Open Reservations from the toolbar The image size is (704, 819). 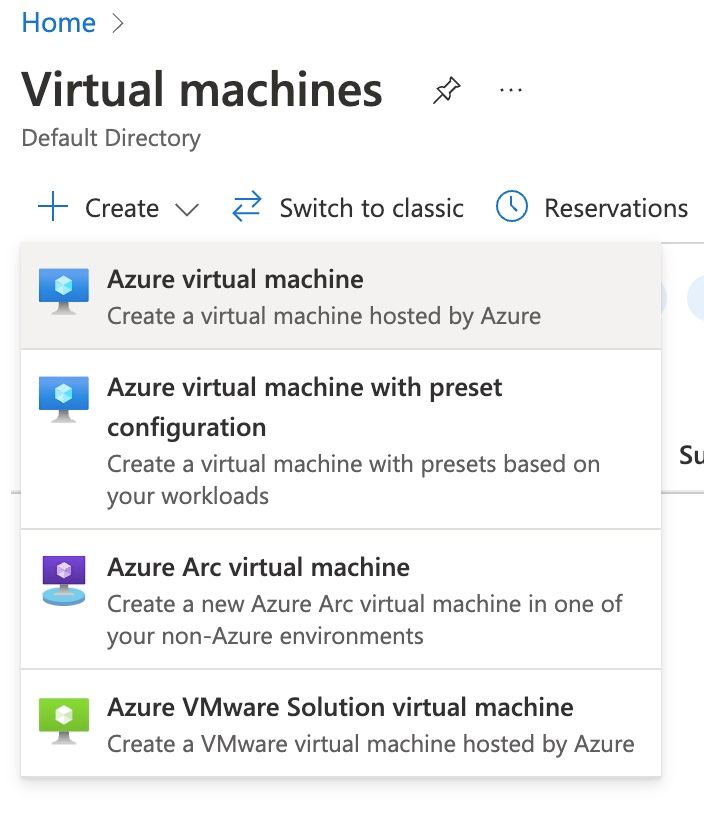tap(614, 208)
